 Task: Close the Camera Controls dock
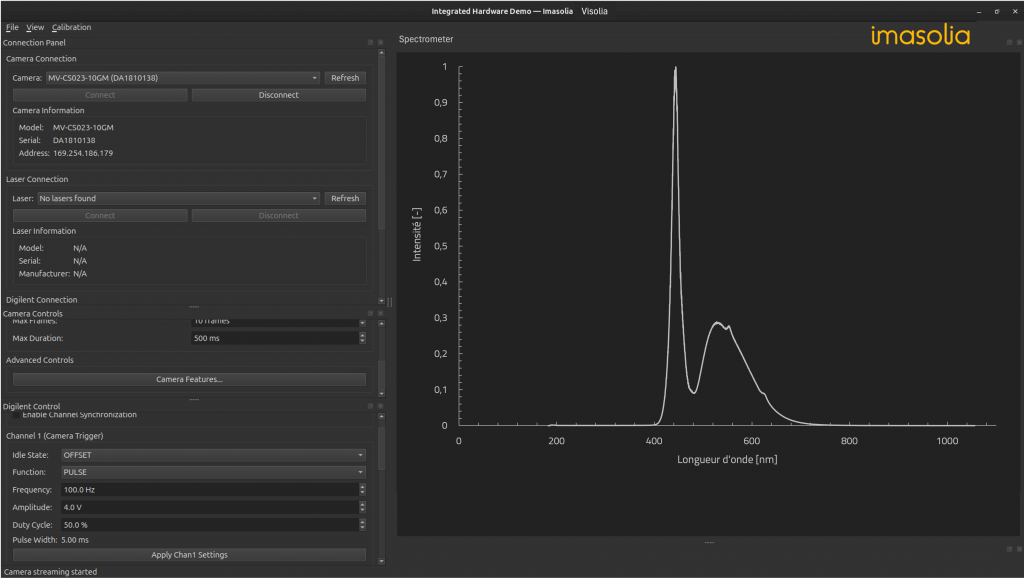381,313
